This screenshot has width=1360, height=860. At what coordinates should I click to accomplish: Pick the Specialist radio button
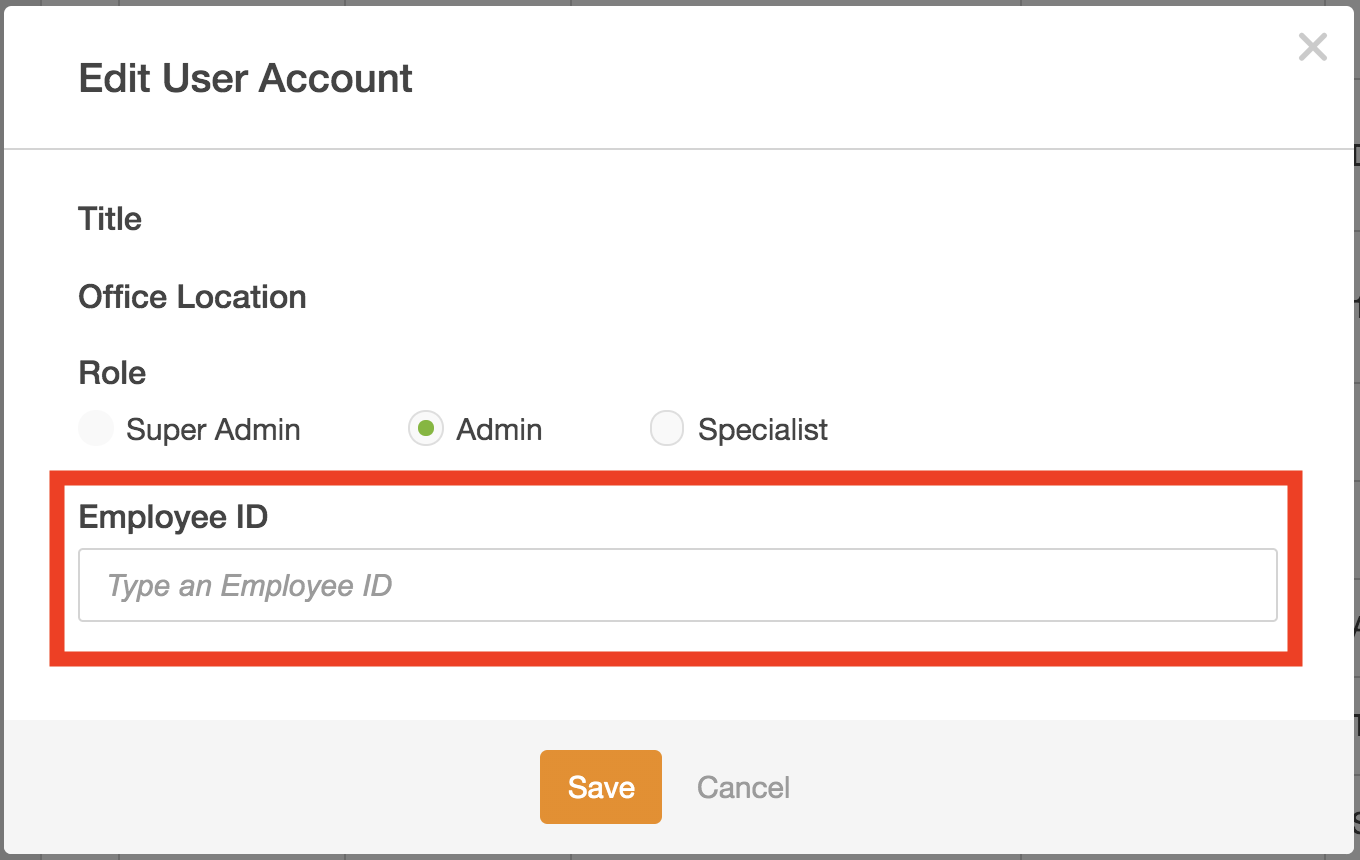pyautogui.click(x=667, y=429)
